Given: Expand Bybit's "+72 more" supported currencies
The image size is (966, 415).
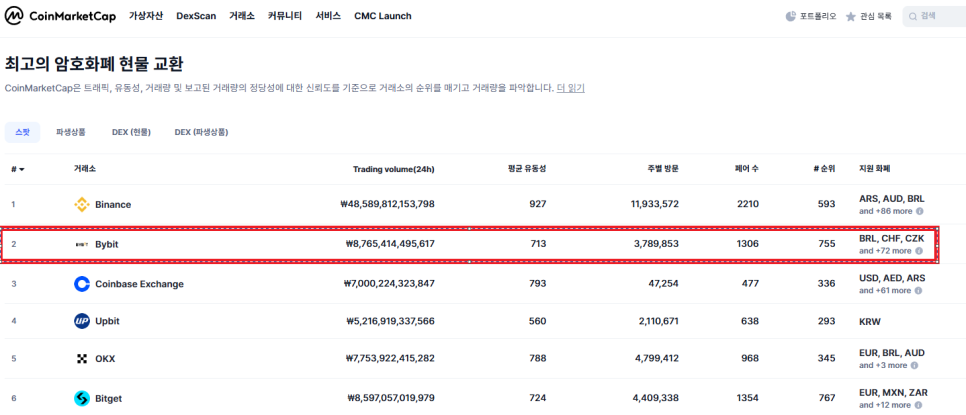Looking at the screenshot, I should 886,251.
